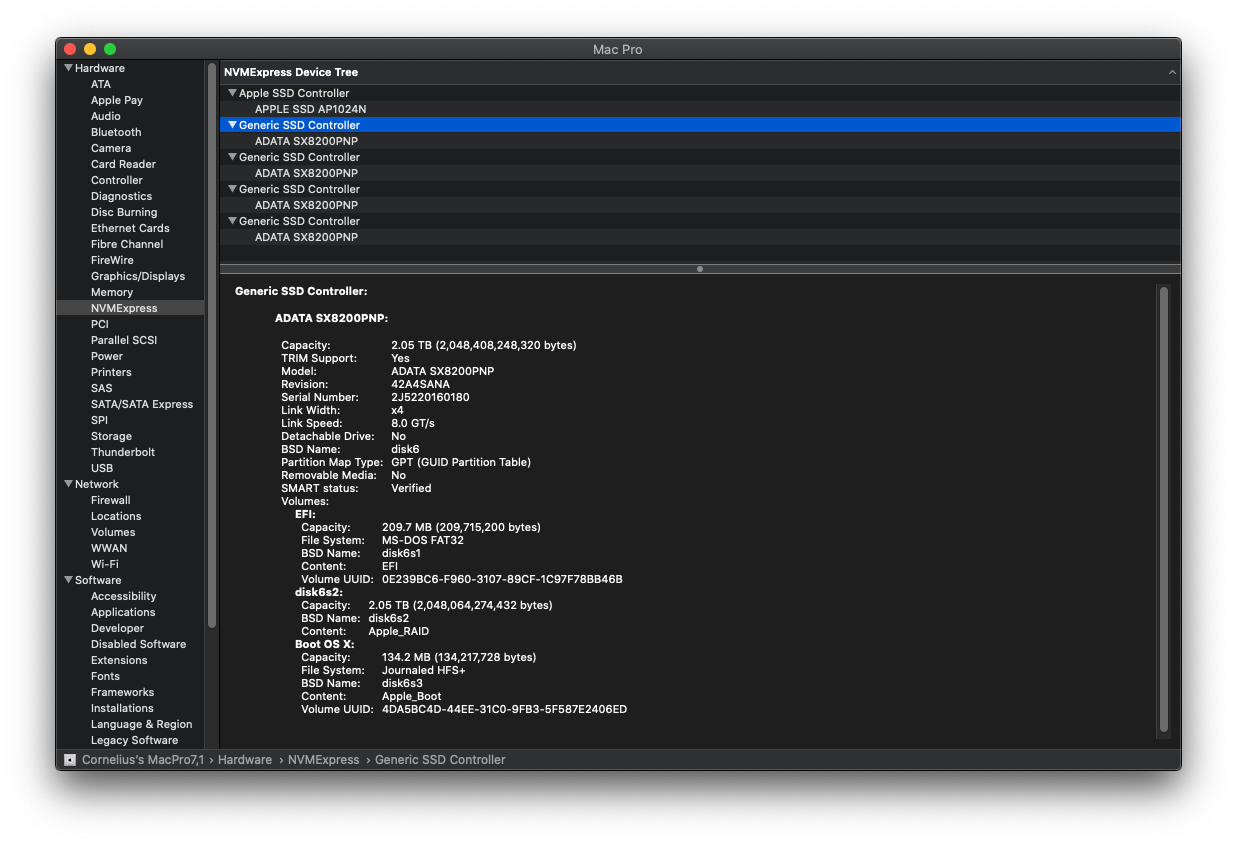Viewport: 1237px width, 844px height.
Task: Select Volumes under Network
Action: coord(113,532)
